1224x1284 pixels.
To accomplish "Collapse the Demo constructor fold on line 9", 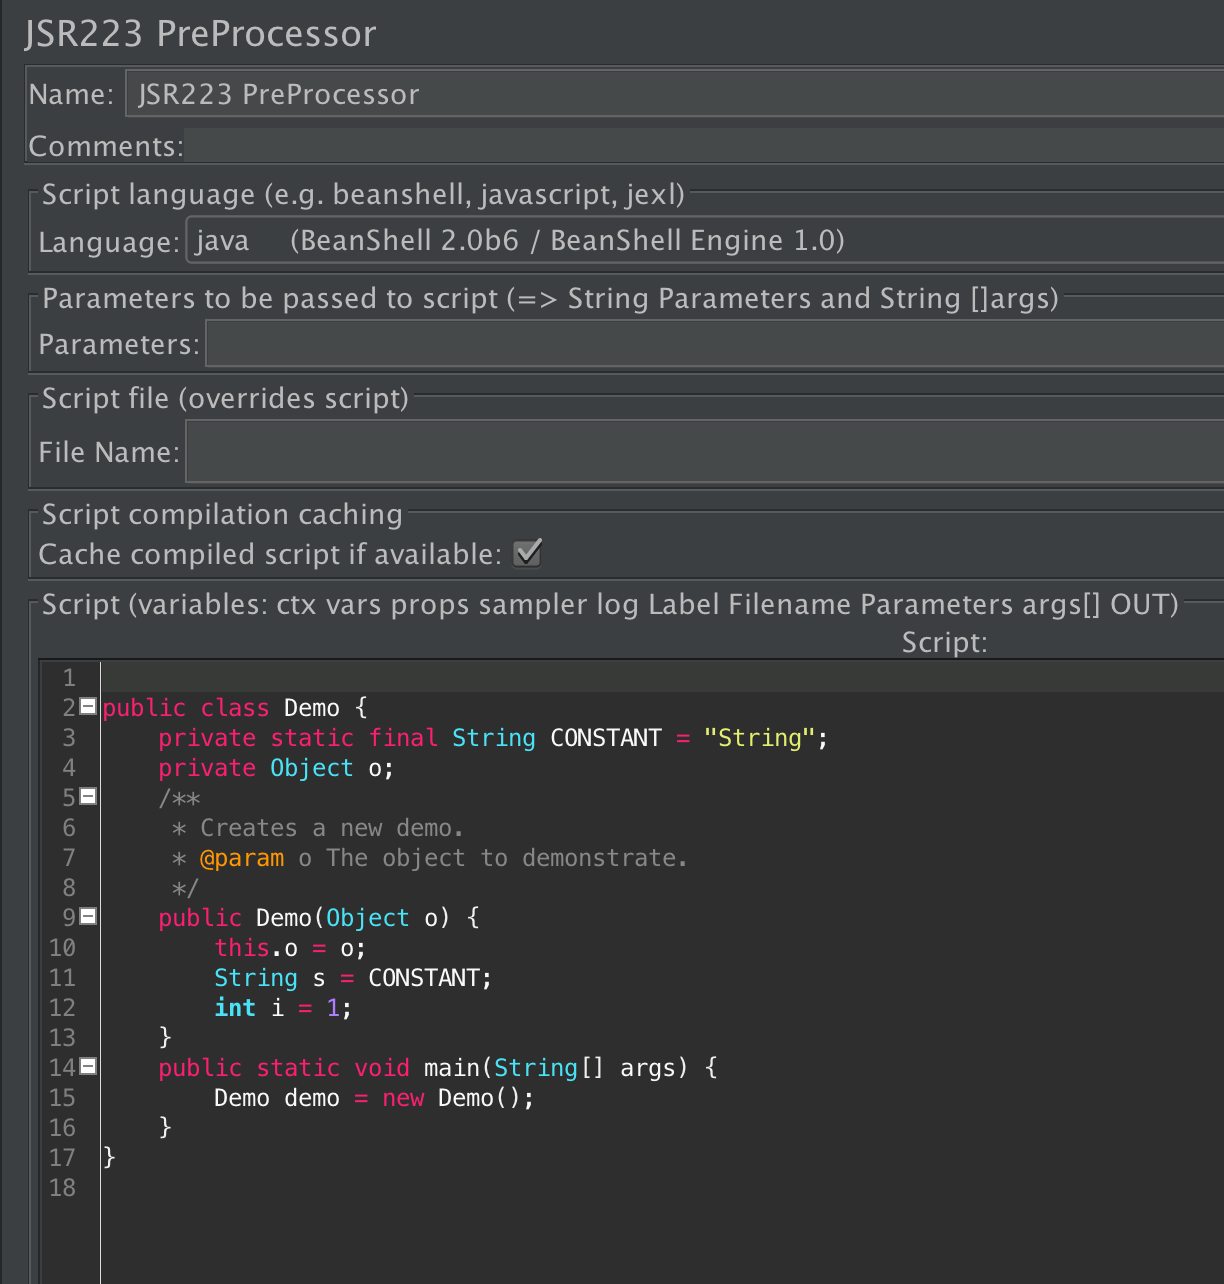I will pos(87,917).
